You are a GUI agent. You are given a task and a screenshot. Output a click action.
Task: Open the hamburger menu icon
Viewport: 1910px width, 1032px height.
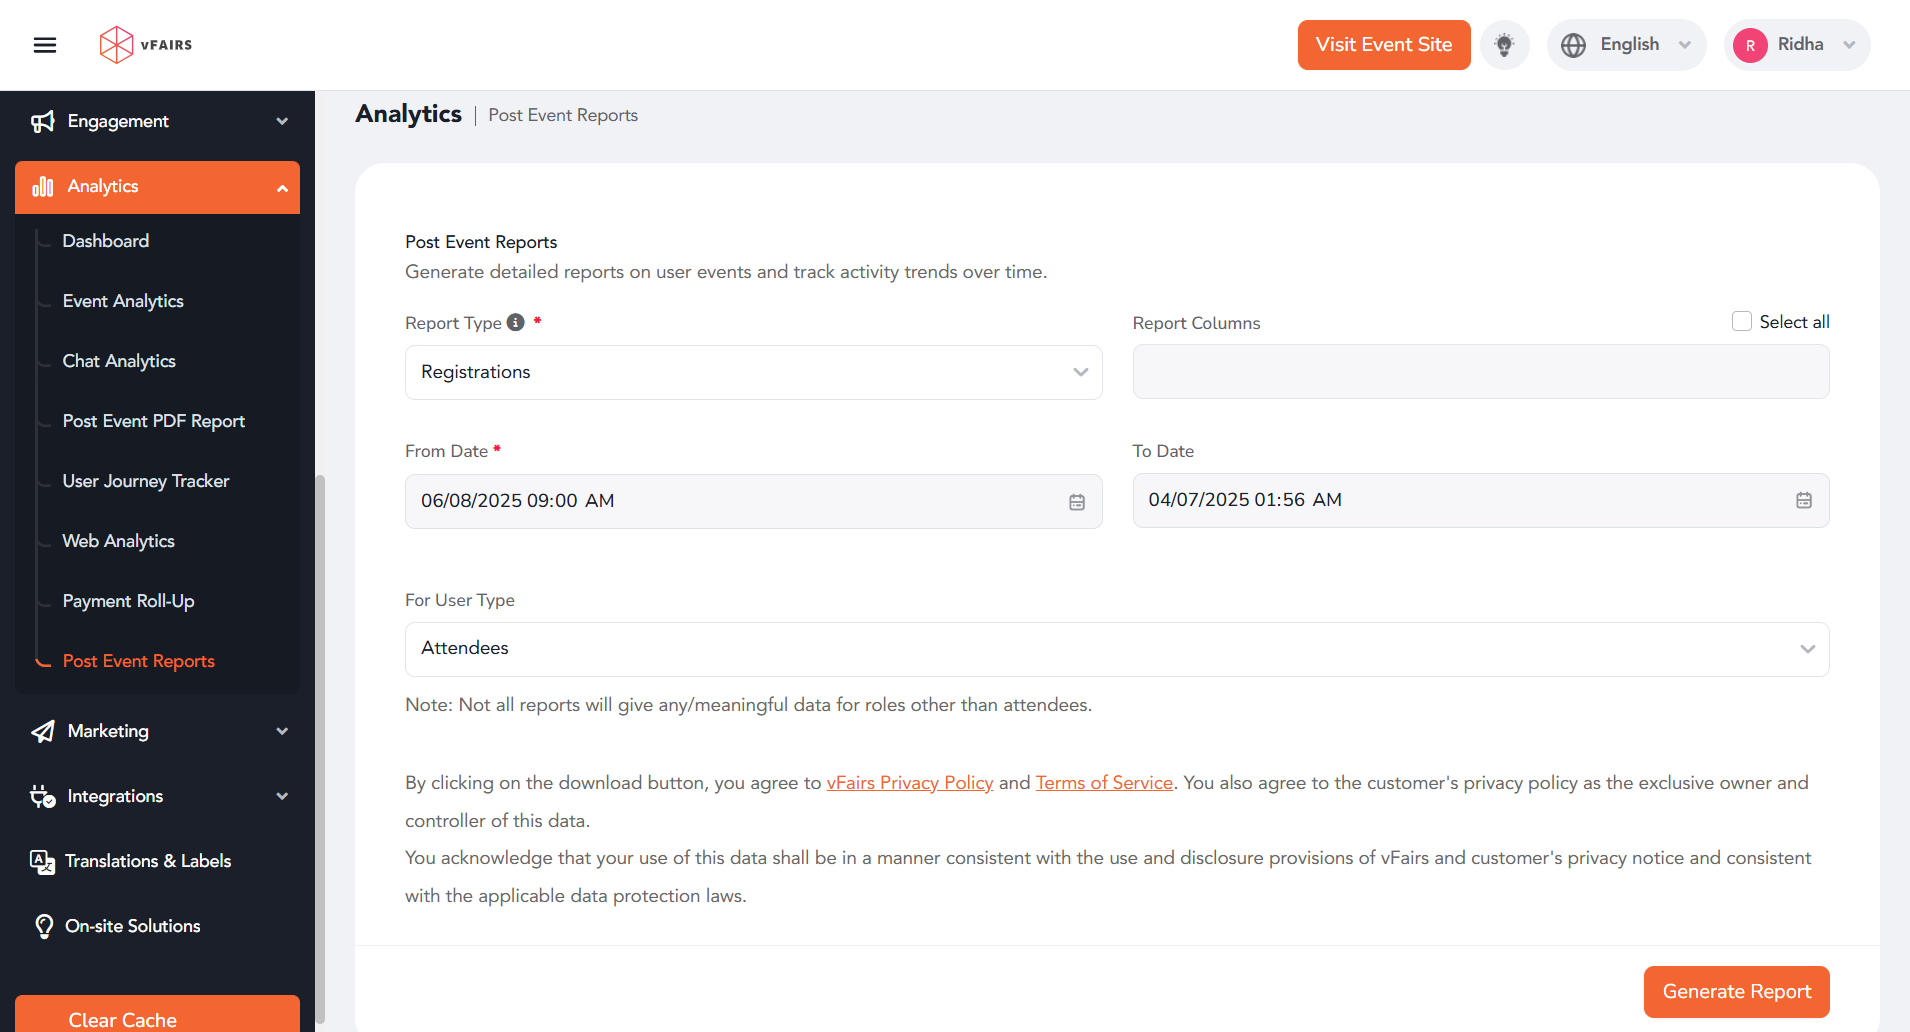point(45,45)
